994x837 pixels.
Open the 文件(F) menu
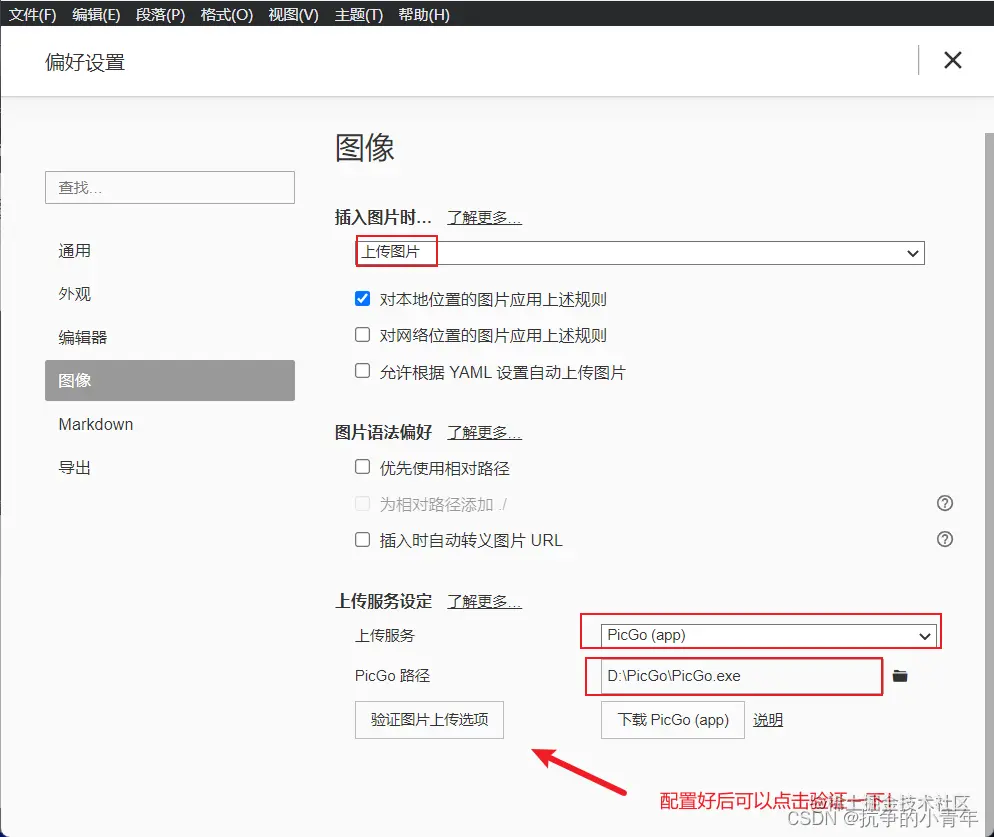(x=32, y=15)
